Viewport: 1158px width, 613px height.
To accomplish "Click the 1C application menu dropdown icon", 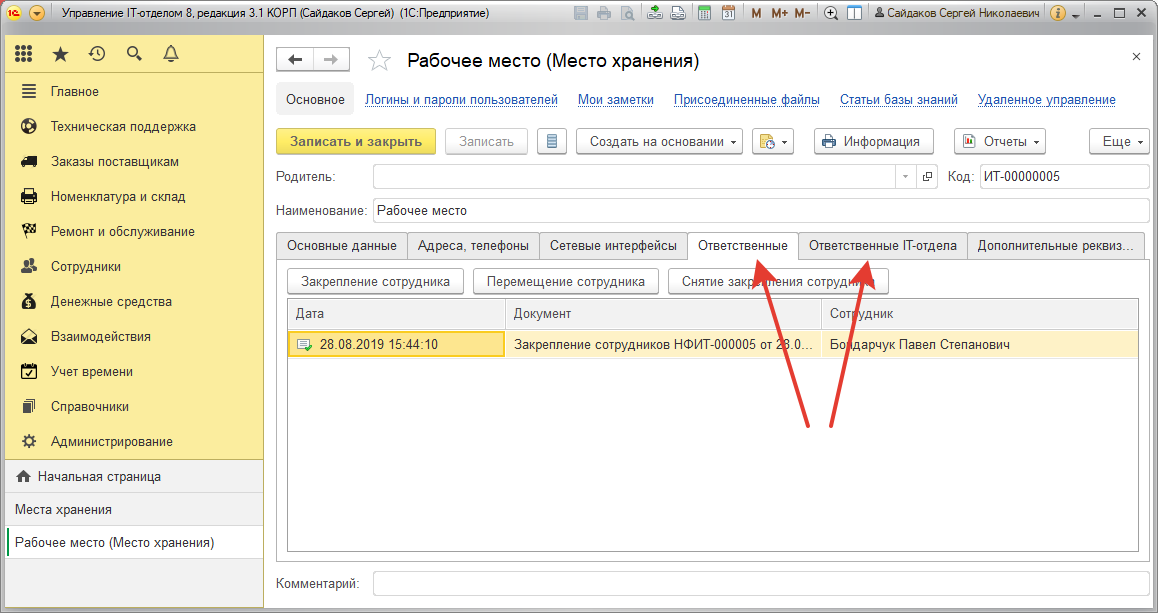I will click(36, 13).
